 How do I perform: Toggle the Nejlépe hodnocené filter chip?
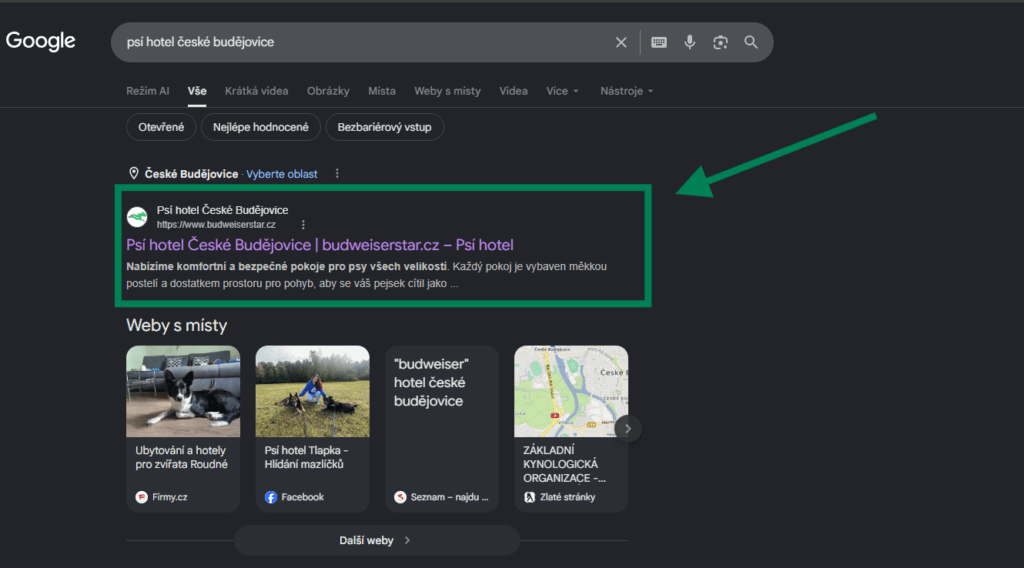tap(261, 127)
